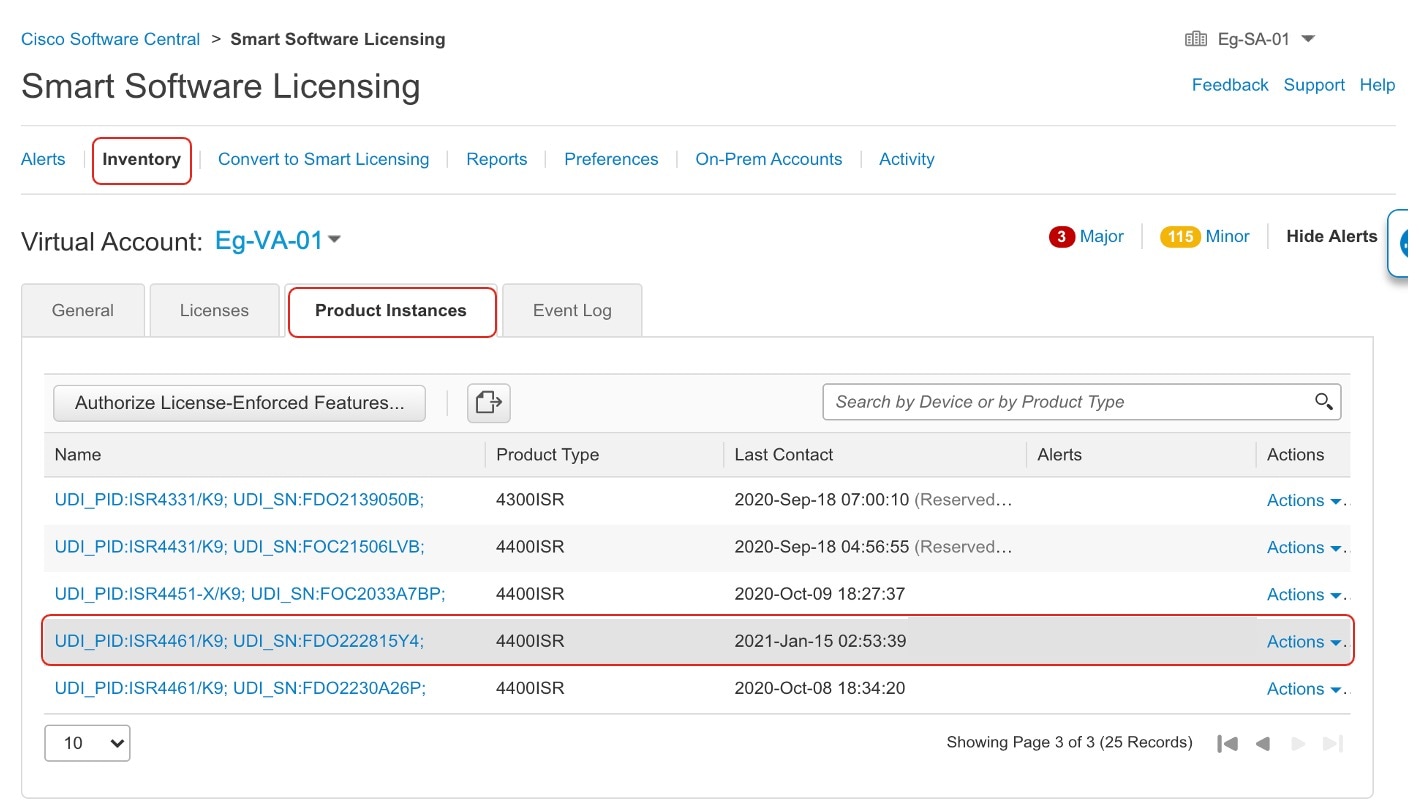The width and height of the screenshot is (1419, 805).
Task: Open the rows-per-page 10 dropdown
Action: (87, 743)
